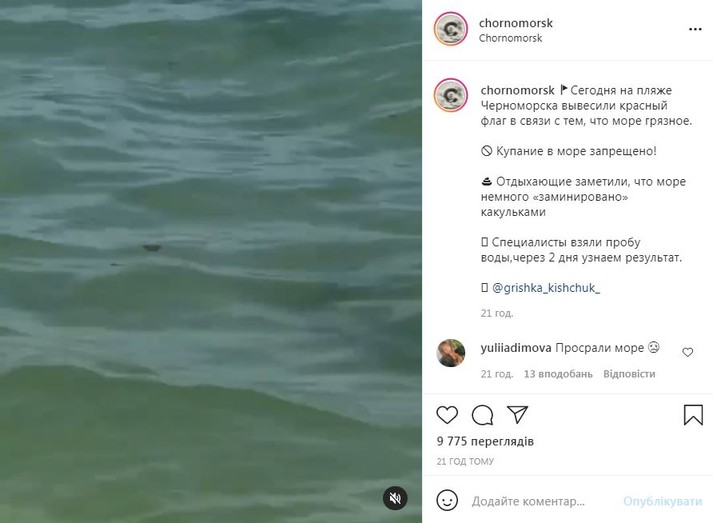Open emoji picker smiley icon
The width and height of the screenshot is (713, 523).
point(447,501)
